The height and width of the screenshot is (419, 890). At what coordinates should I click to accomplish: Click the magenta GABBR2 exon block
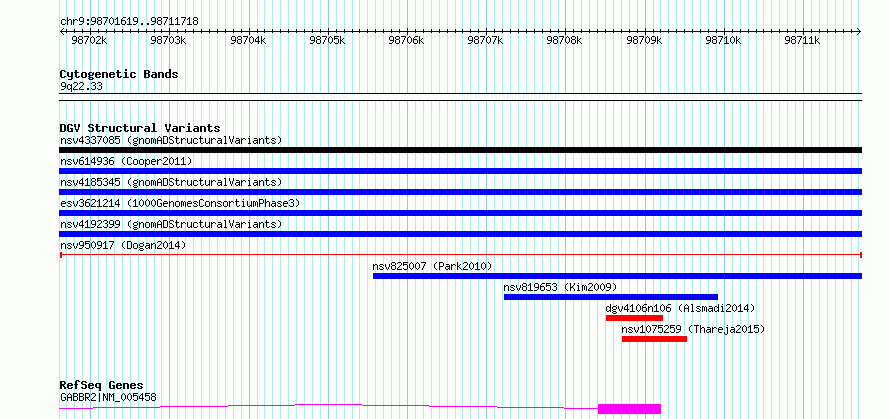(x=629, y=409)
